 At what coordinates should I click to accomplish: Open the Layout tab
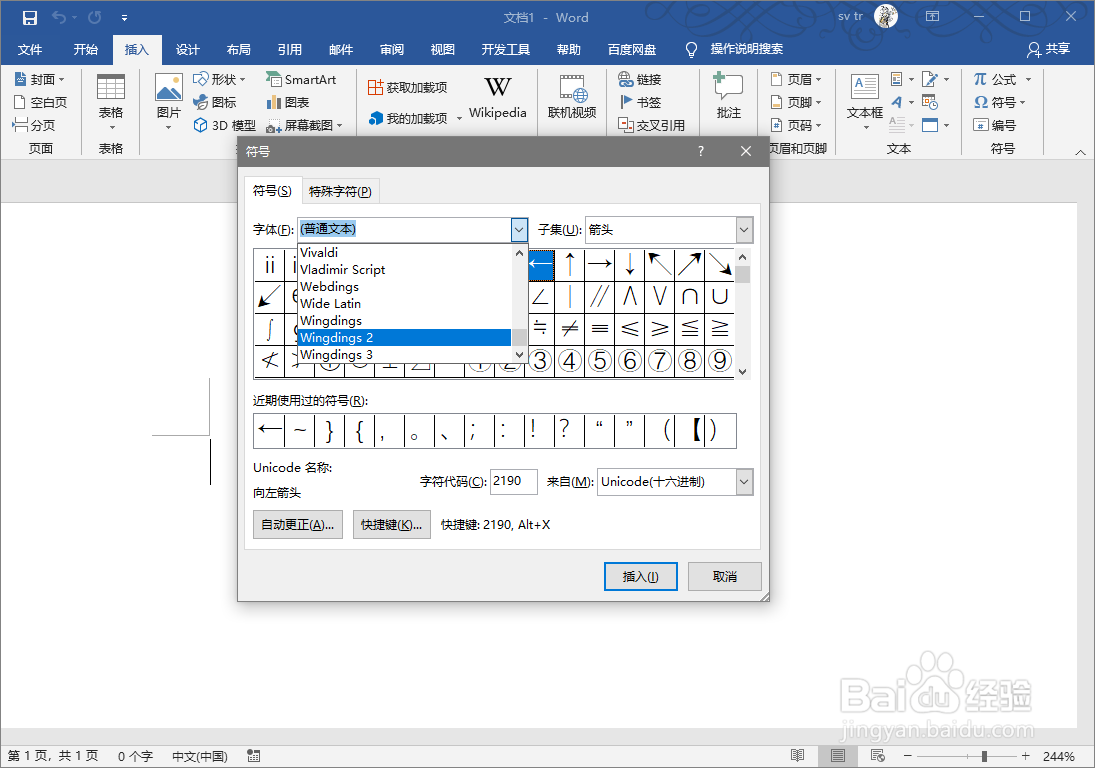(x=238, y=50)
